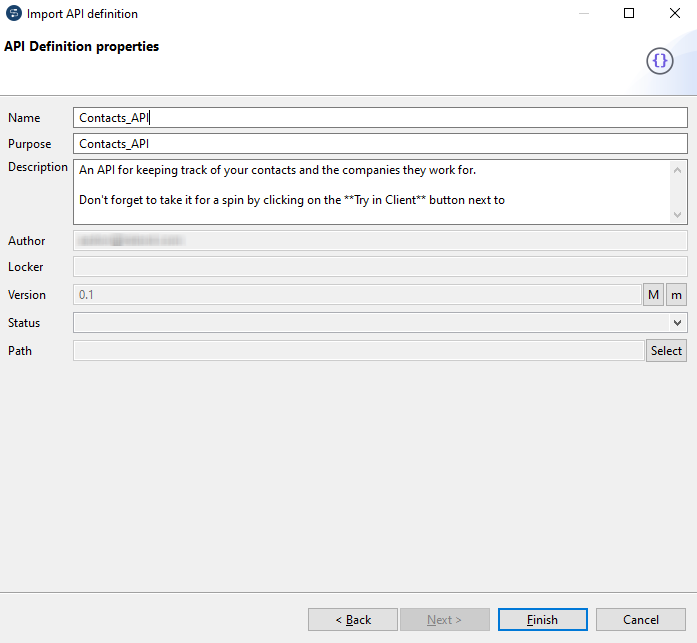Click the Version field showing 0.1
Viewport: 697px width, 643px height.
(357, 295)
